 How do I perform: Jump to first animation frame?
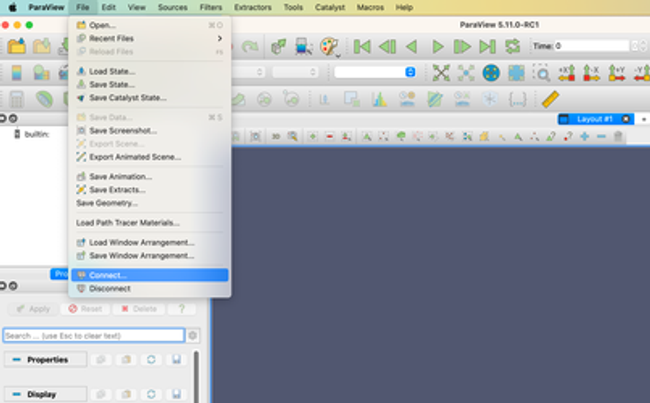[x=362, y=46]
